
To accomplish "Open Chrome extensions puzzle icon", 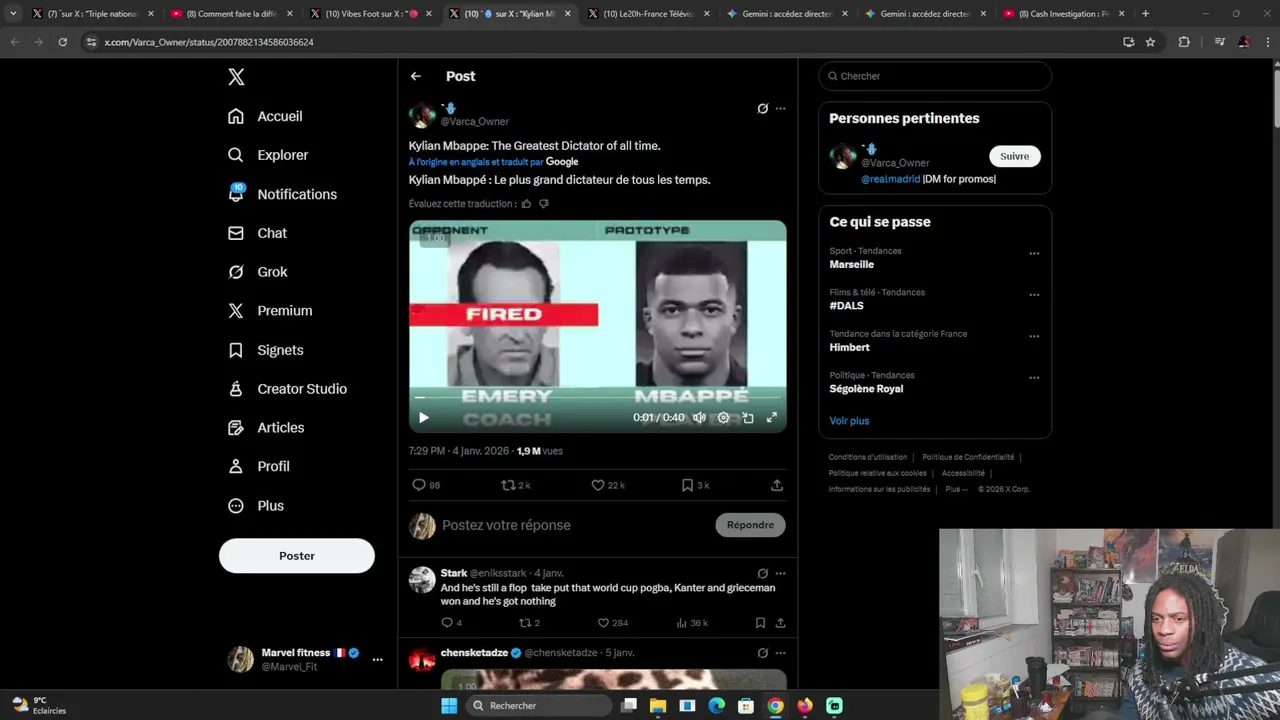I will pos(1184,42).
